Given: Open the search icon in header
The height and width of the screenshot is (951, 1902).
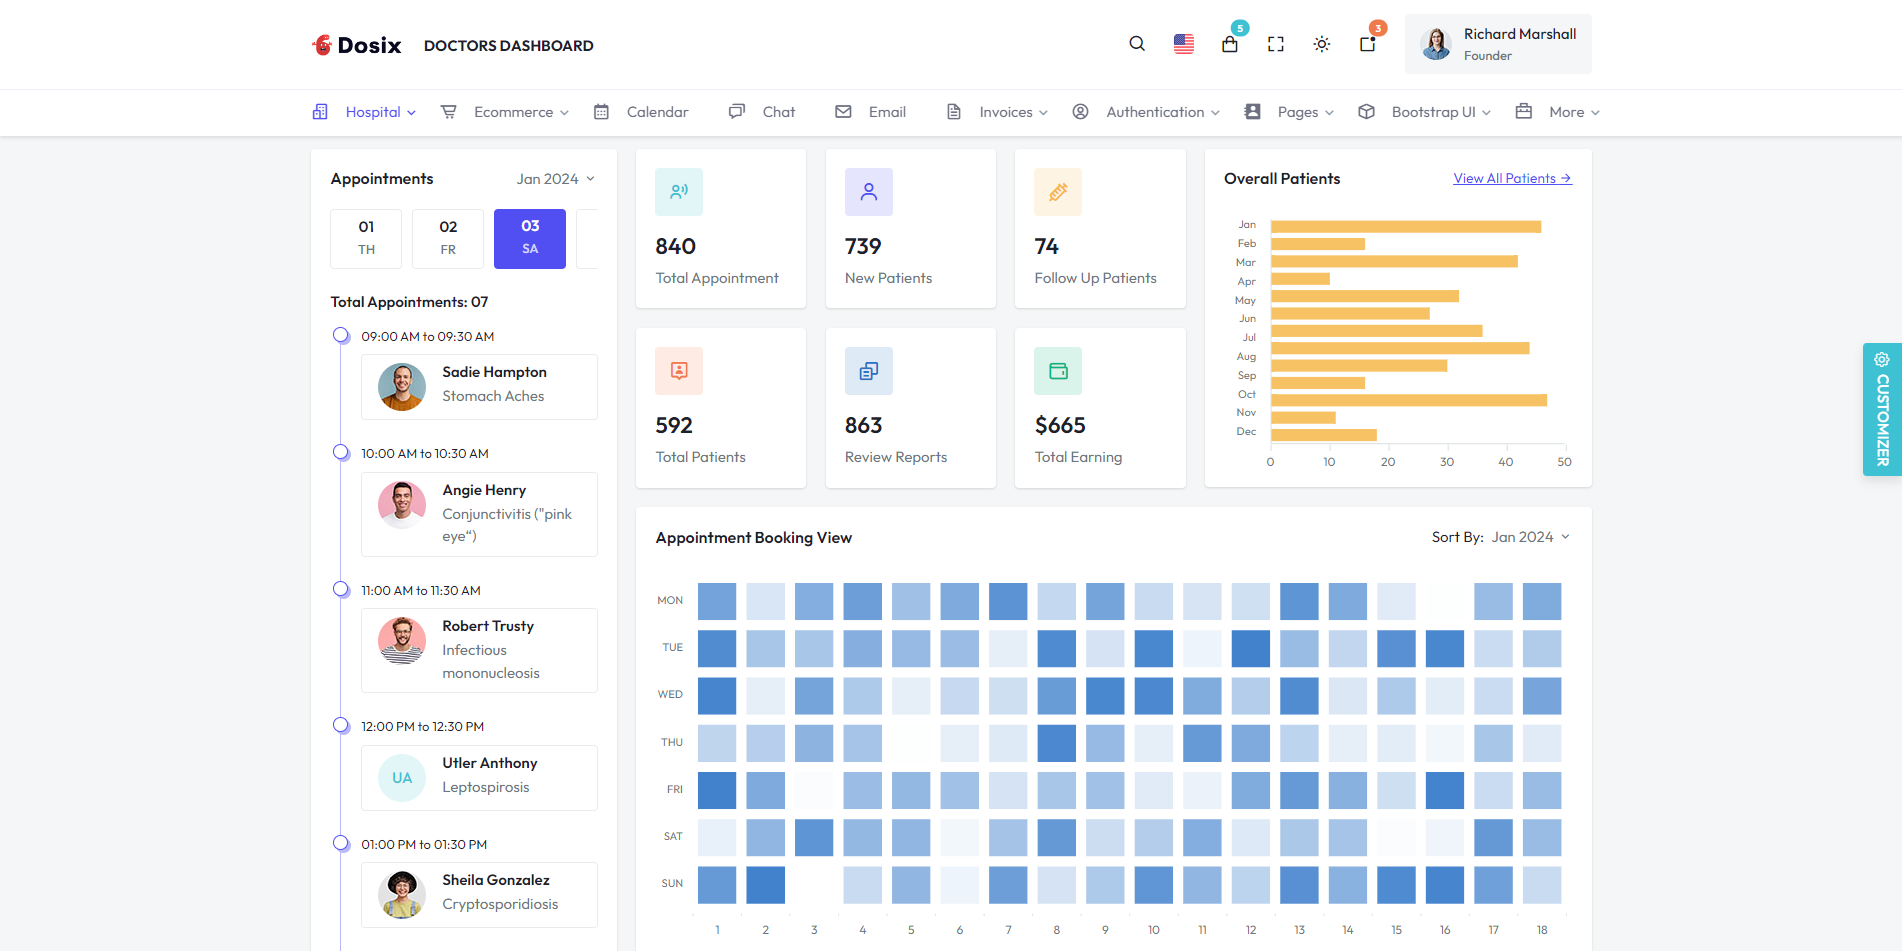Looking at the screenshot, I should point(1137,44).
